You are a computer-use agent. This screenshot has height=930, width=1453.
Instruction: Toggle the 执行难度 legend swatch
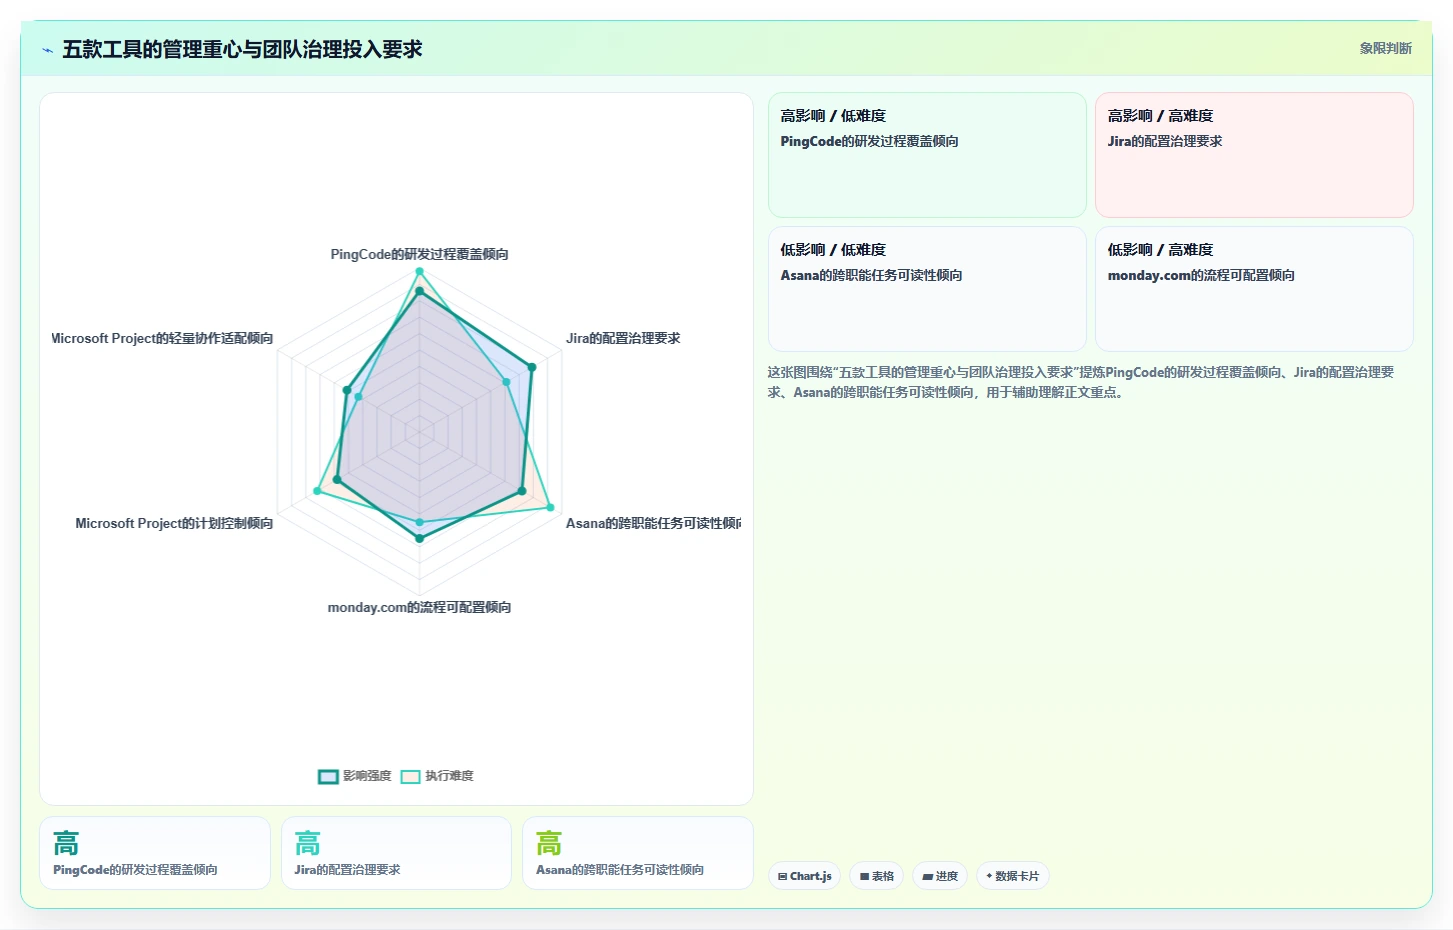tap(410, 777)
